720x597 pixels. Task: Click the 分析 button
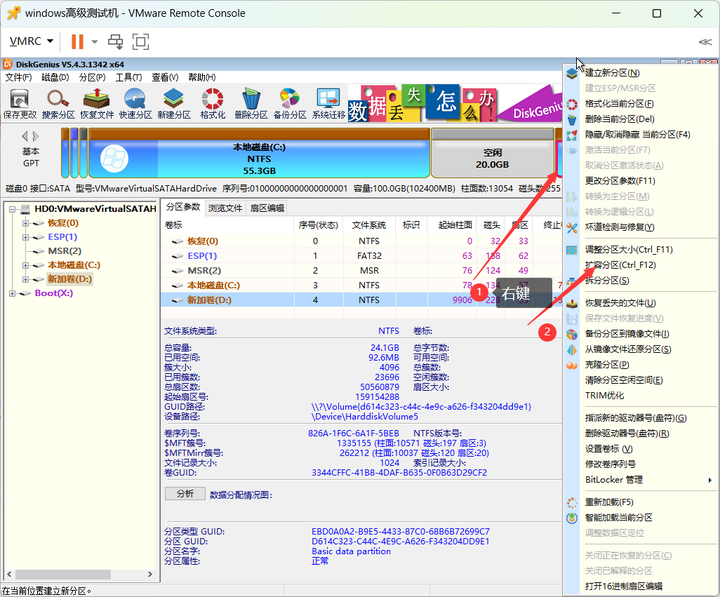pyautogui.click(x=185, y=494)
